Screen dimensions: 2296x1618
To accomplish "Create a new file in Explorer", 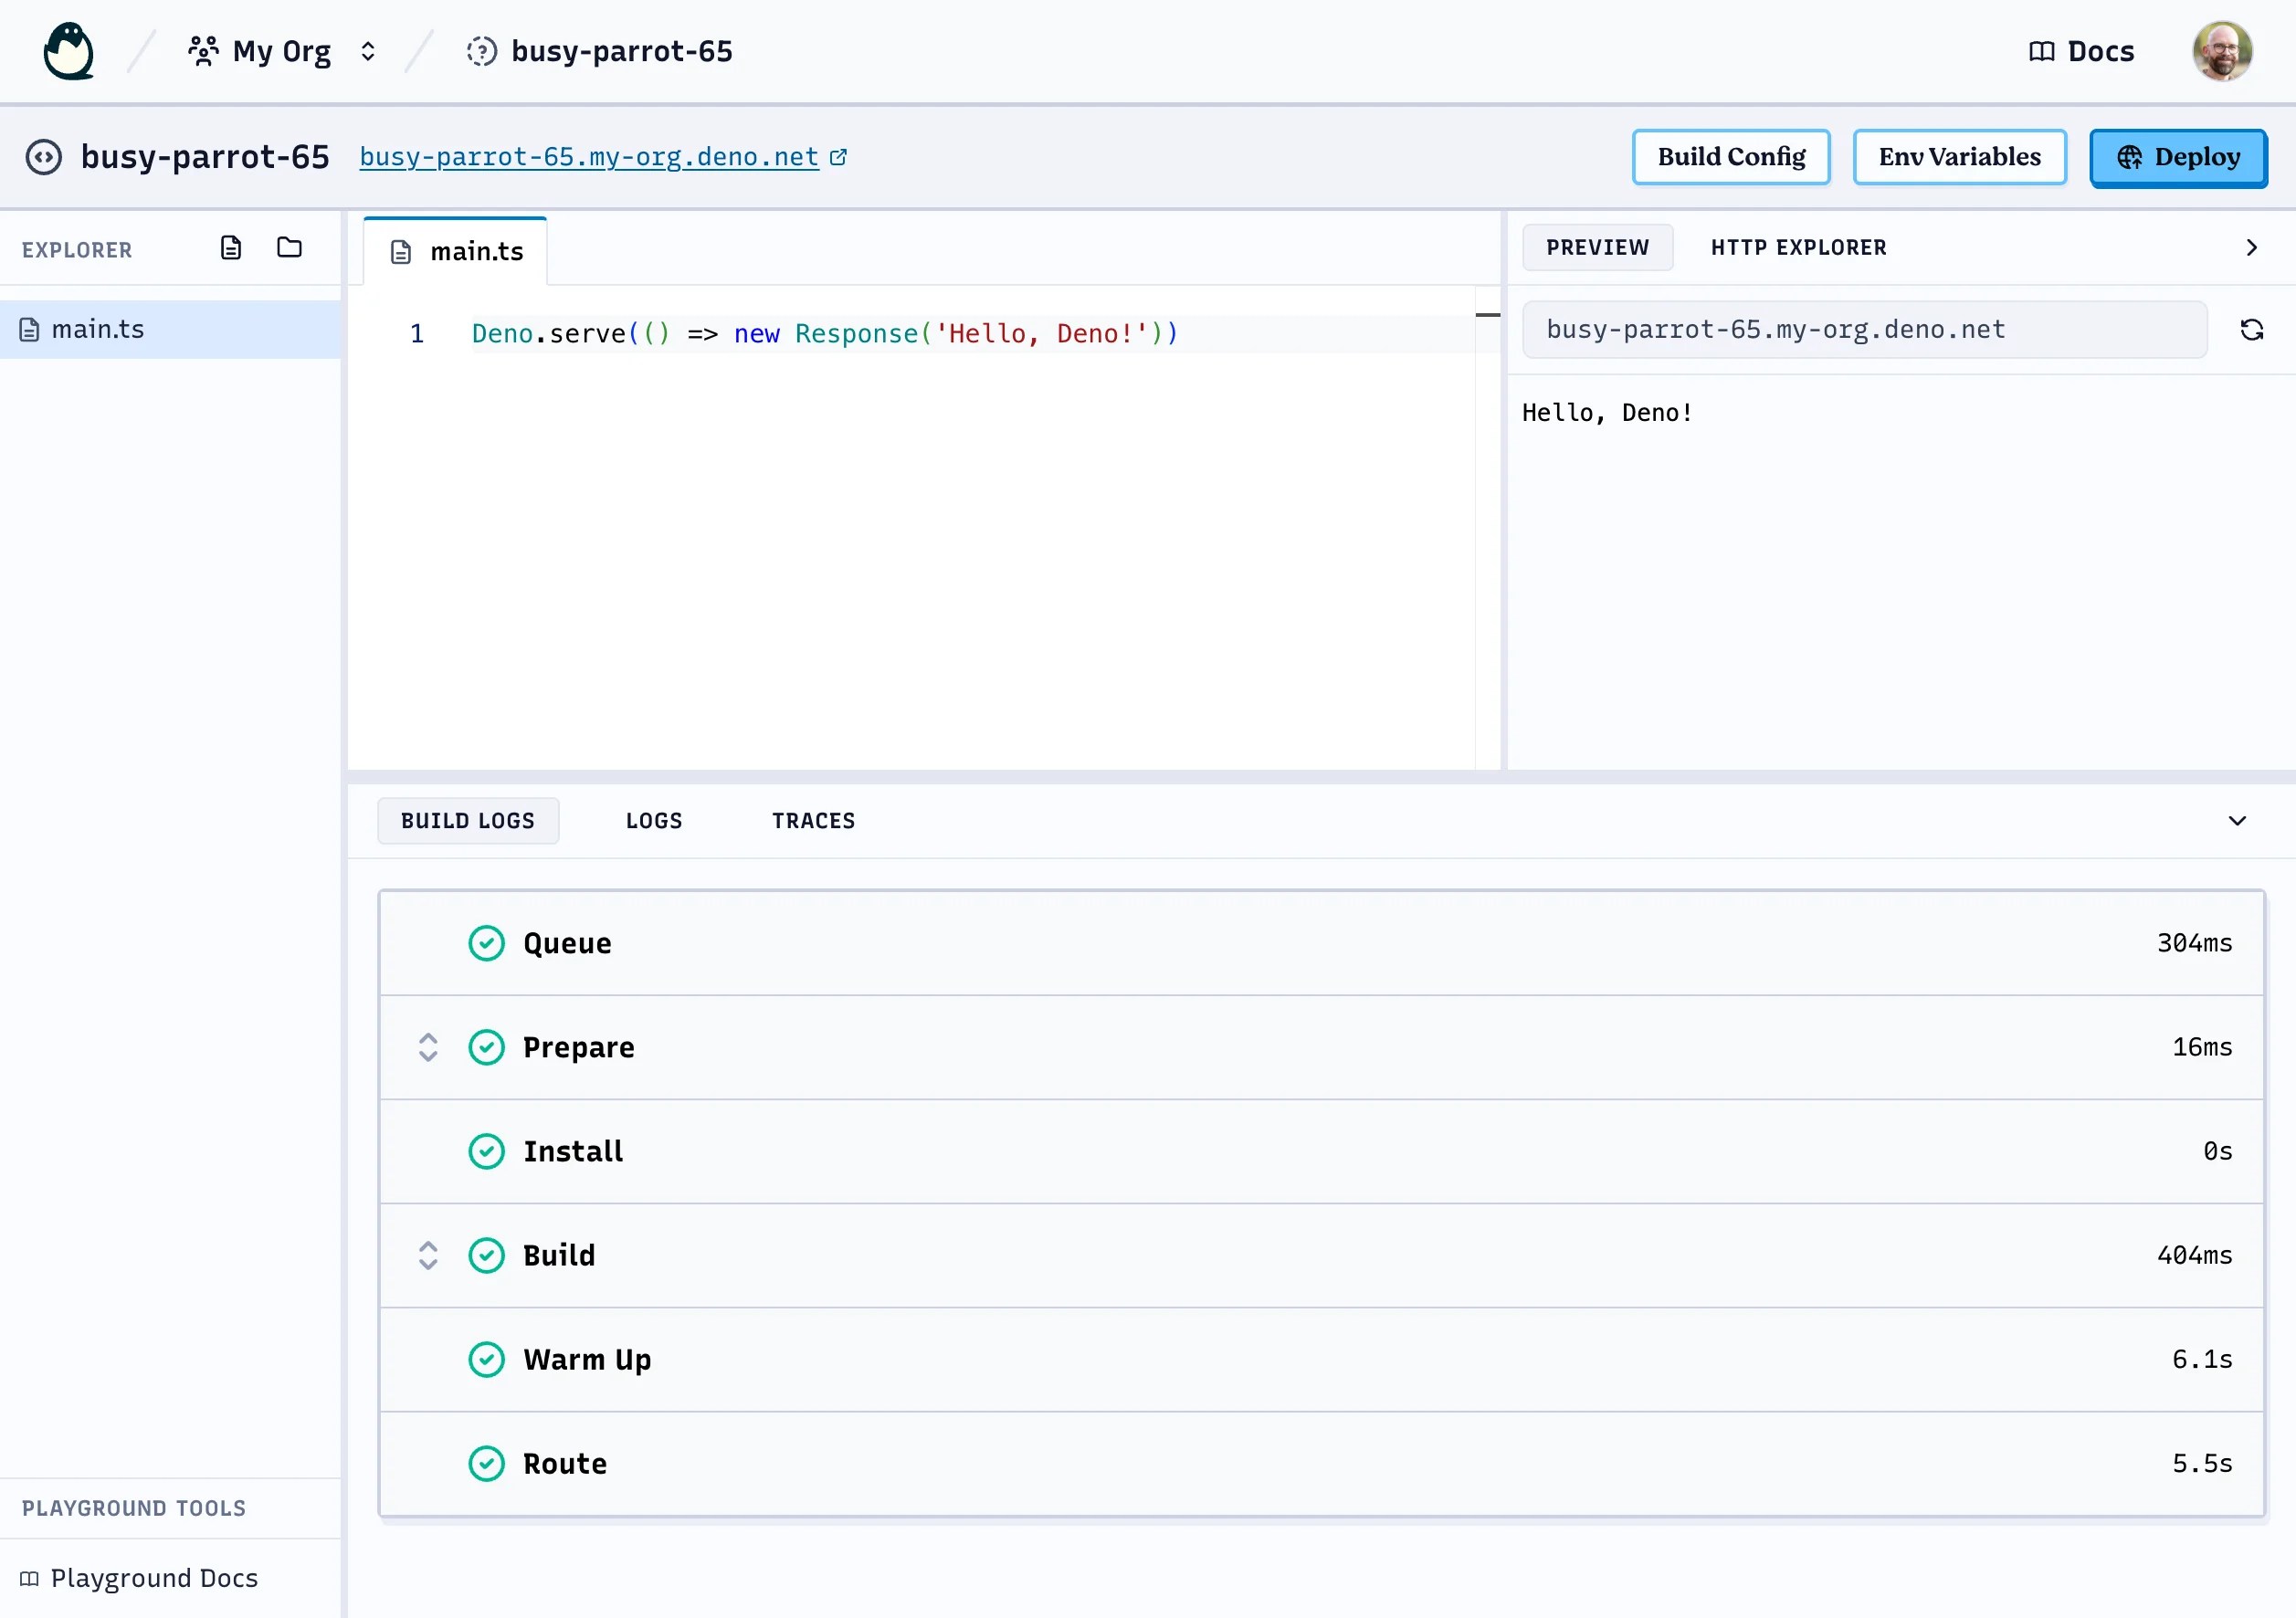I will [x=231, y=248].
